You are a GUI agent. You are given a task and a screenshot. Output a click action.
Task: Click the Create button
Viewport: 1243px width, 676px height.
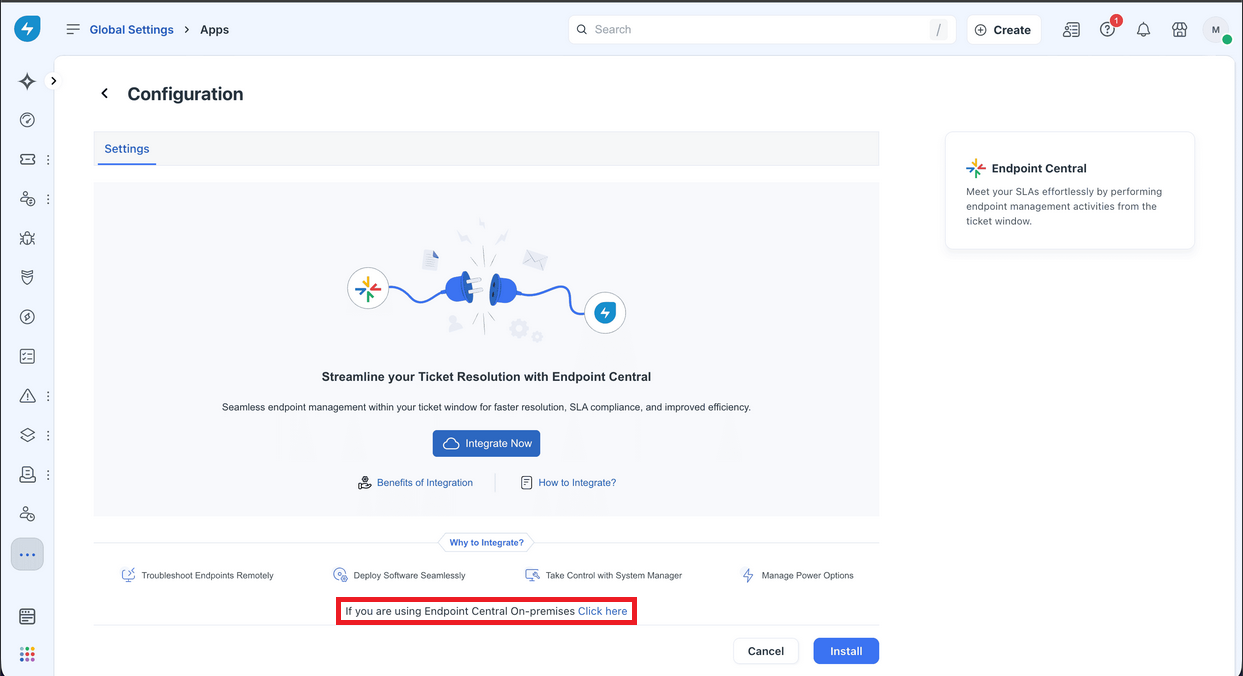coord(1004,30)
